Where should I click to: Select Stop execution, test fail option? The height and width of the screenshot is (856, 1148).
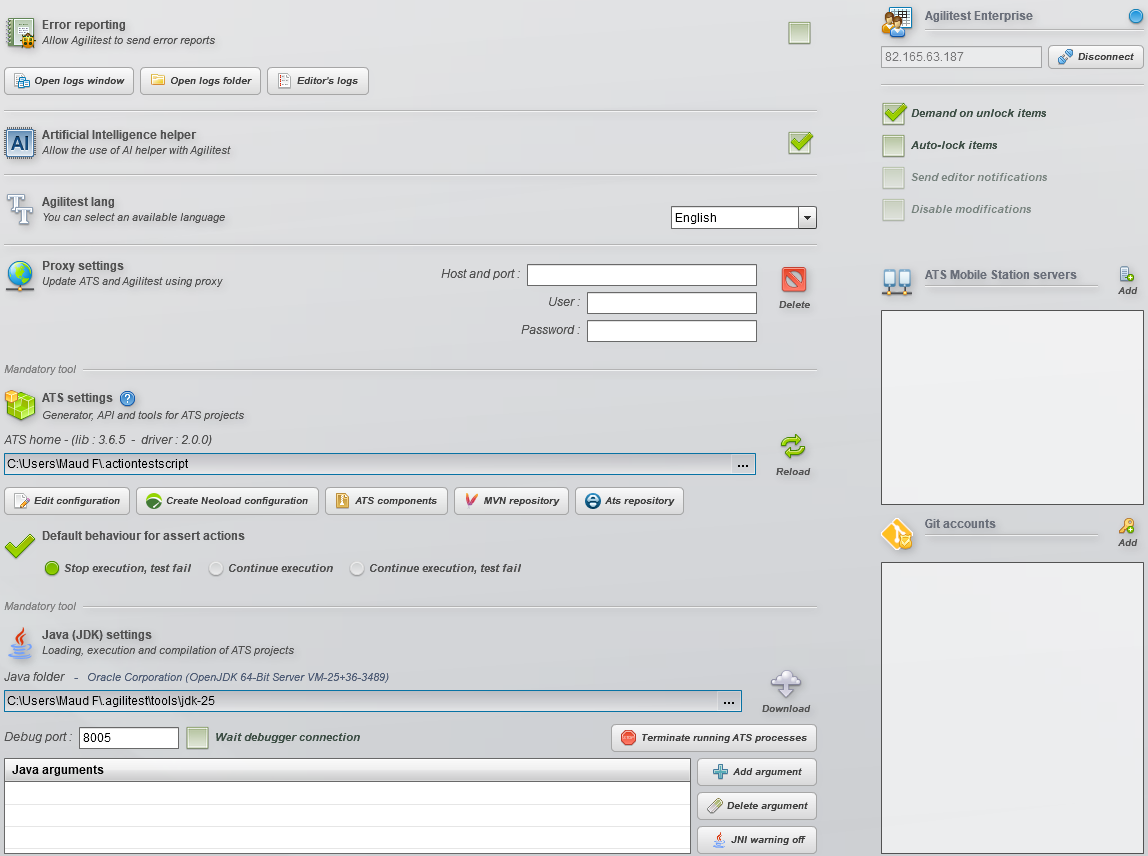(x=52, y=568)
